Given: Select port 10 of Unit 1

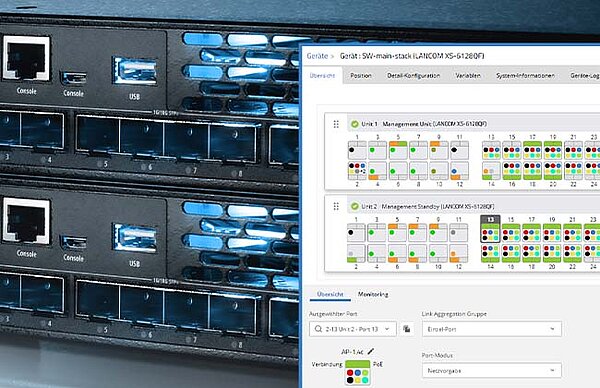Looking at the screenshot, I should point(439,171).
